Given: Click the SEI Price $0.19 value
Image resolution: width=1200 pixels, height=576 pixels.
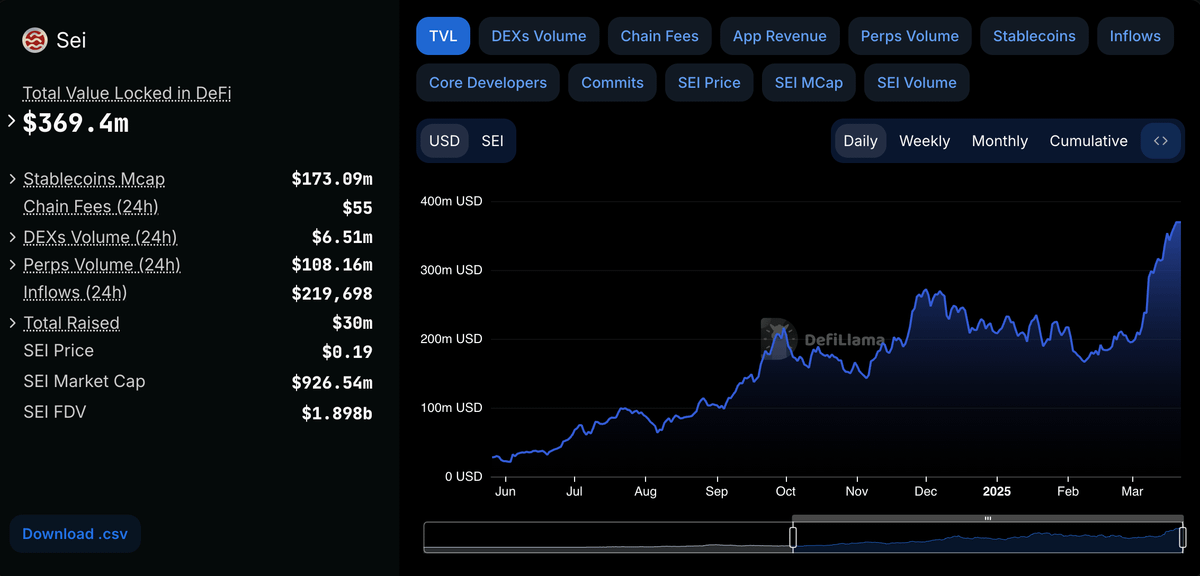Looking at the screenshot, I should 347,352.
